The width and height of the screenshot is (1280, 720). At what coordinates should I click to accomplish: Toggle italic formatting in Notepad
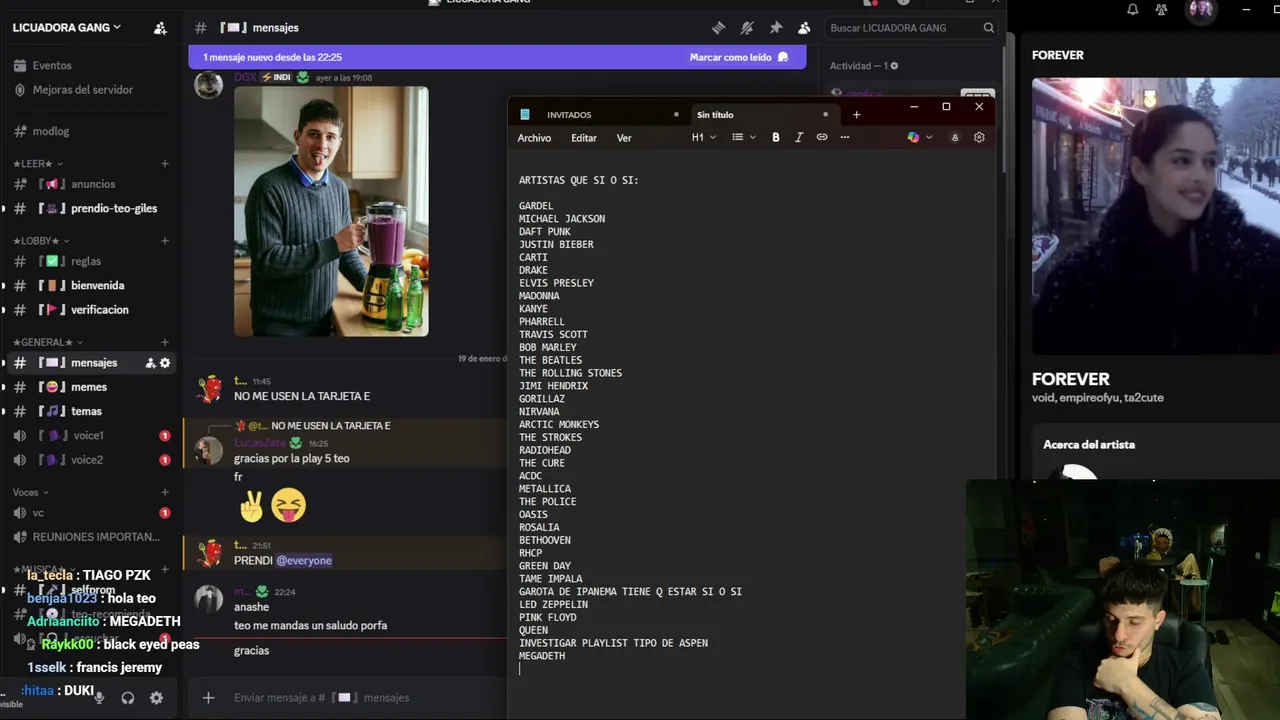[798, 138]
